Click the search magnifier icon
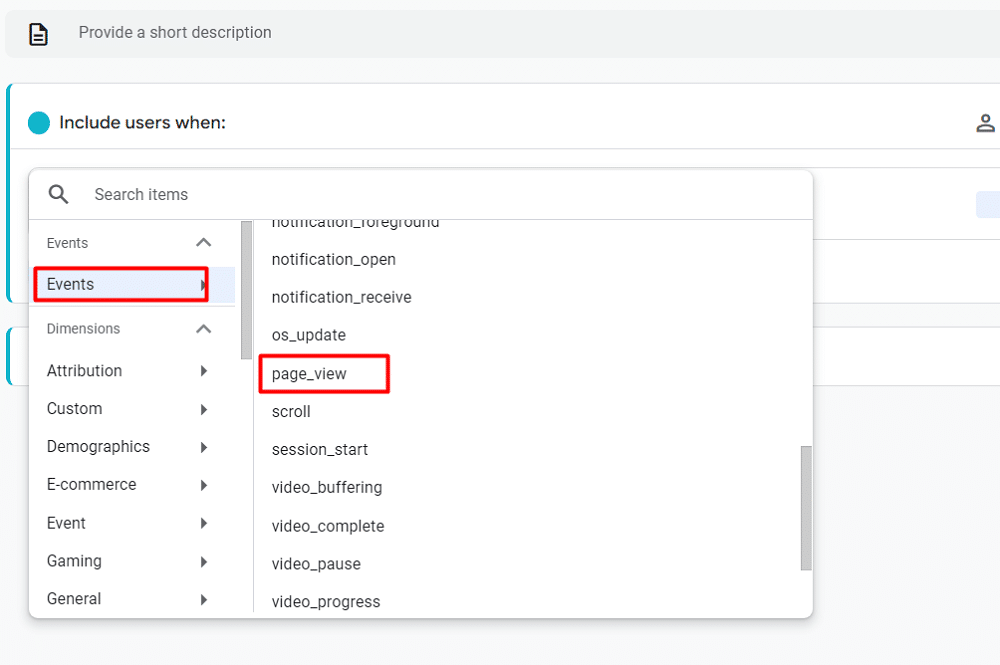Screen dimensions: 1000x665 point(59,194)
